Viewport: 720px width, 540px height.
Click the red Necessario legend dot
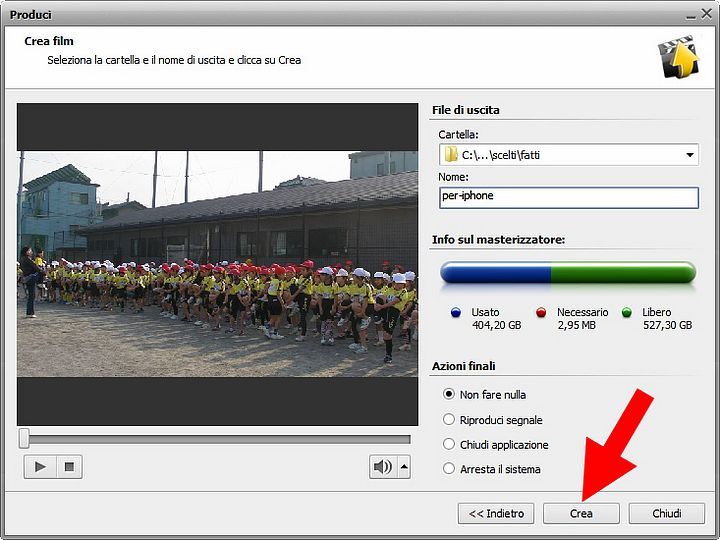pyautogui.click(x=541, y=313)
